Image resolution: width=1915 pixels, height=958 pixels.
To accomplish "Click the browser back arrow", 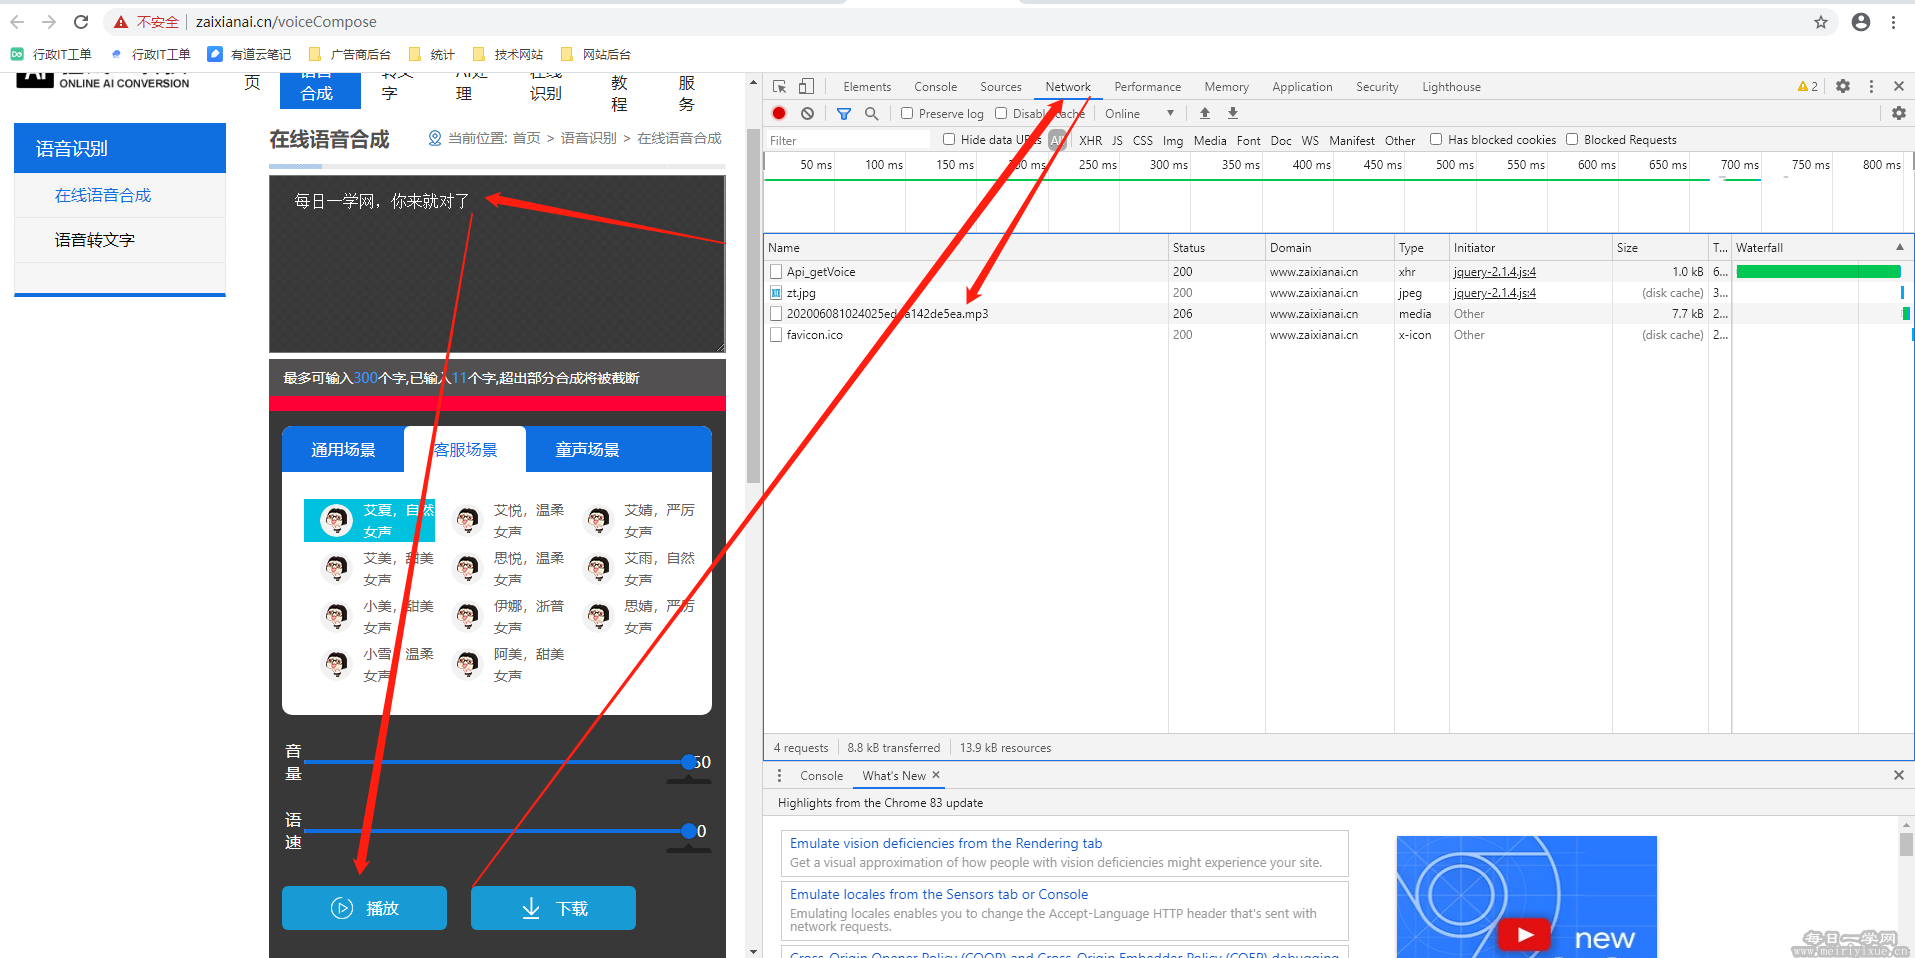I will tap(17, 22).
